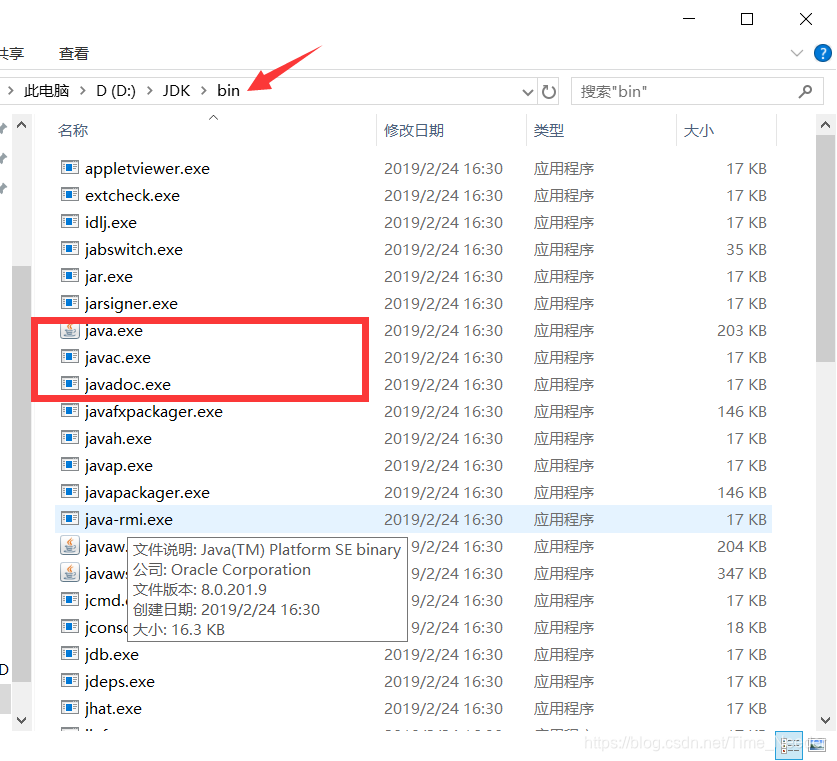Click the refresh button beside address bar
Viewport: 837px width, 761px height.
point(549,92)
